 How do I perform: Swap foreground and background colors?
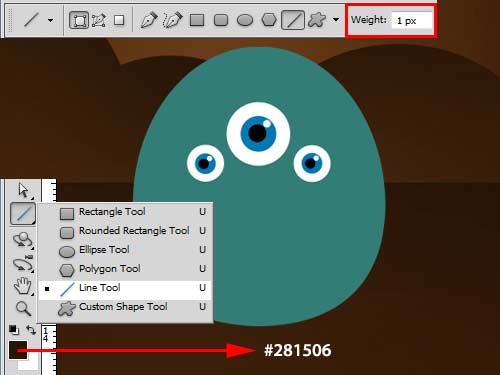point(31,330)
